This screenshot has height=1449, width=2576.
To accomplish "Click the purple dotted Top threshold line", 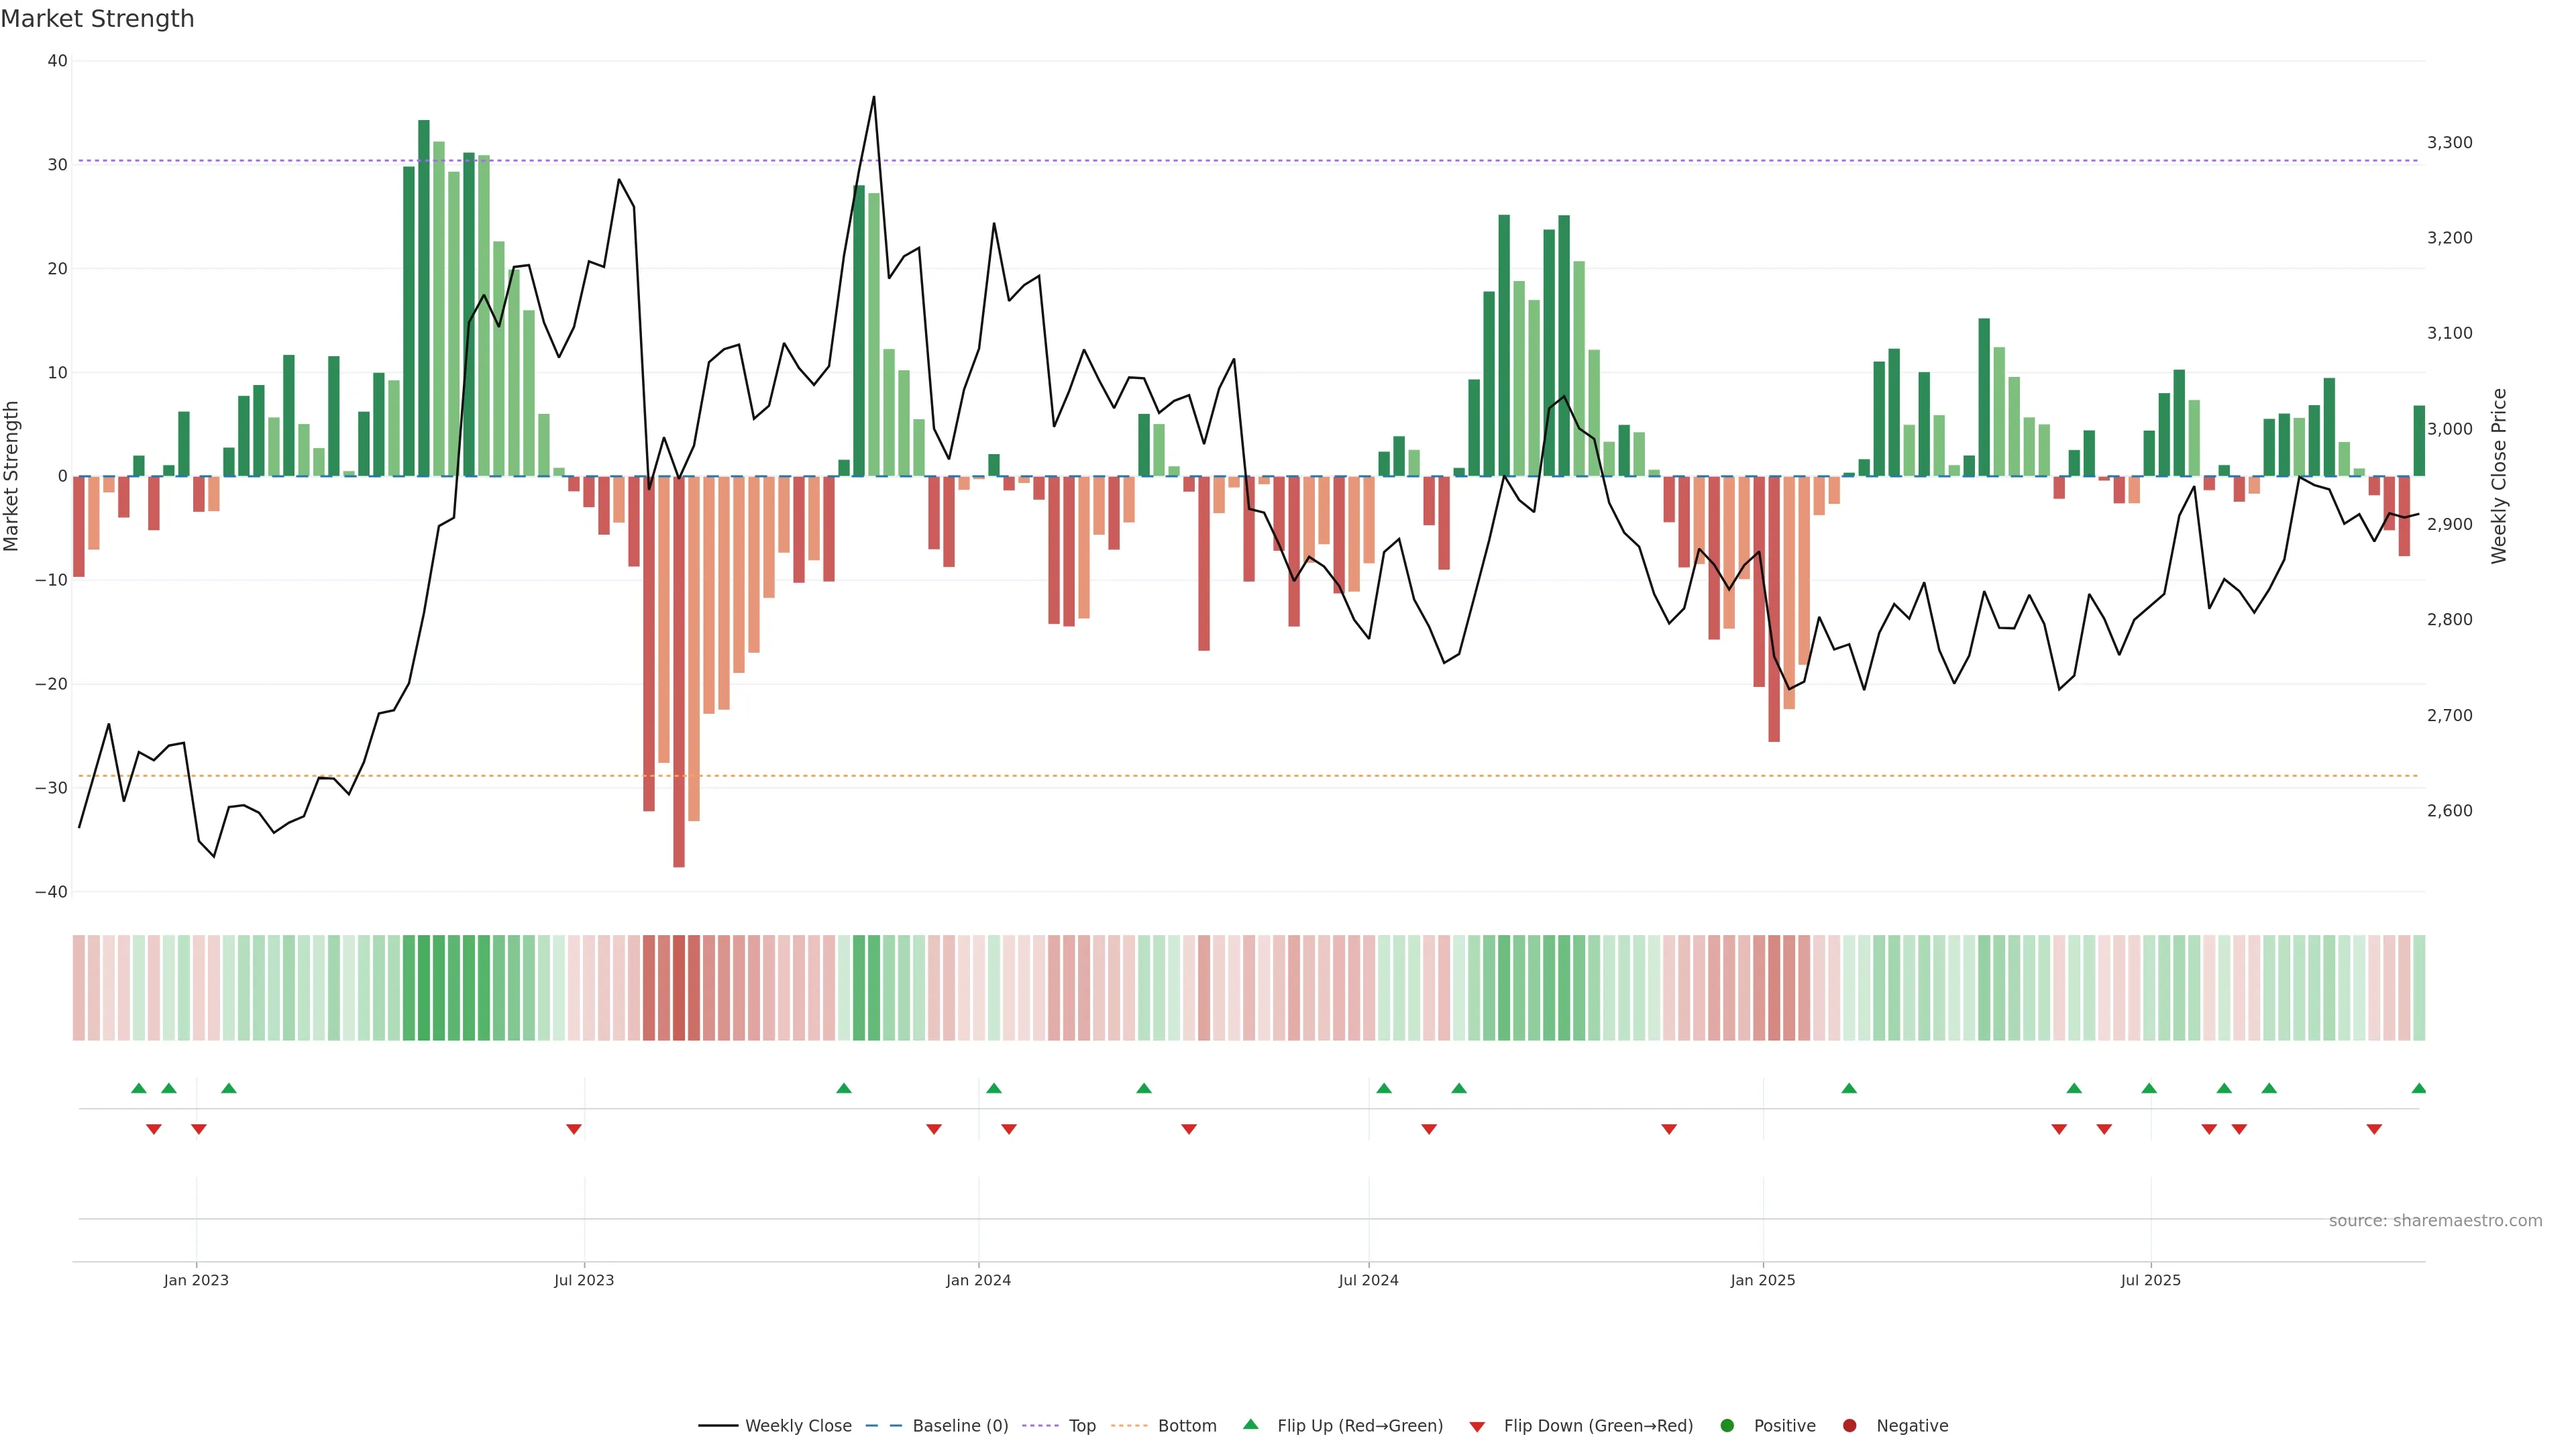I will click(1200, 161).
